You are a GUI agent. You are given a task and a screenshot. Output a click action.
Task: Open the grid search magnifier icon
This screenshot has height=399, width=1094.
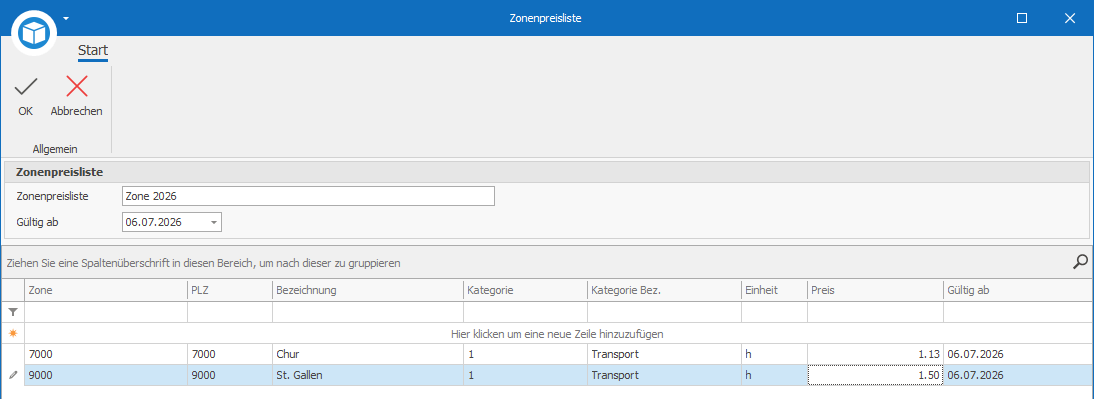tap(1080, 262)
